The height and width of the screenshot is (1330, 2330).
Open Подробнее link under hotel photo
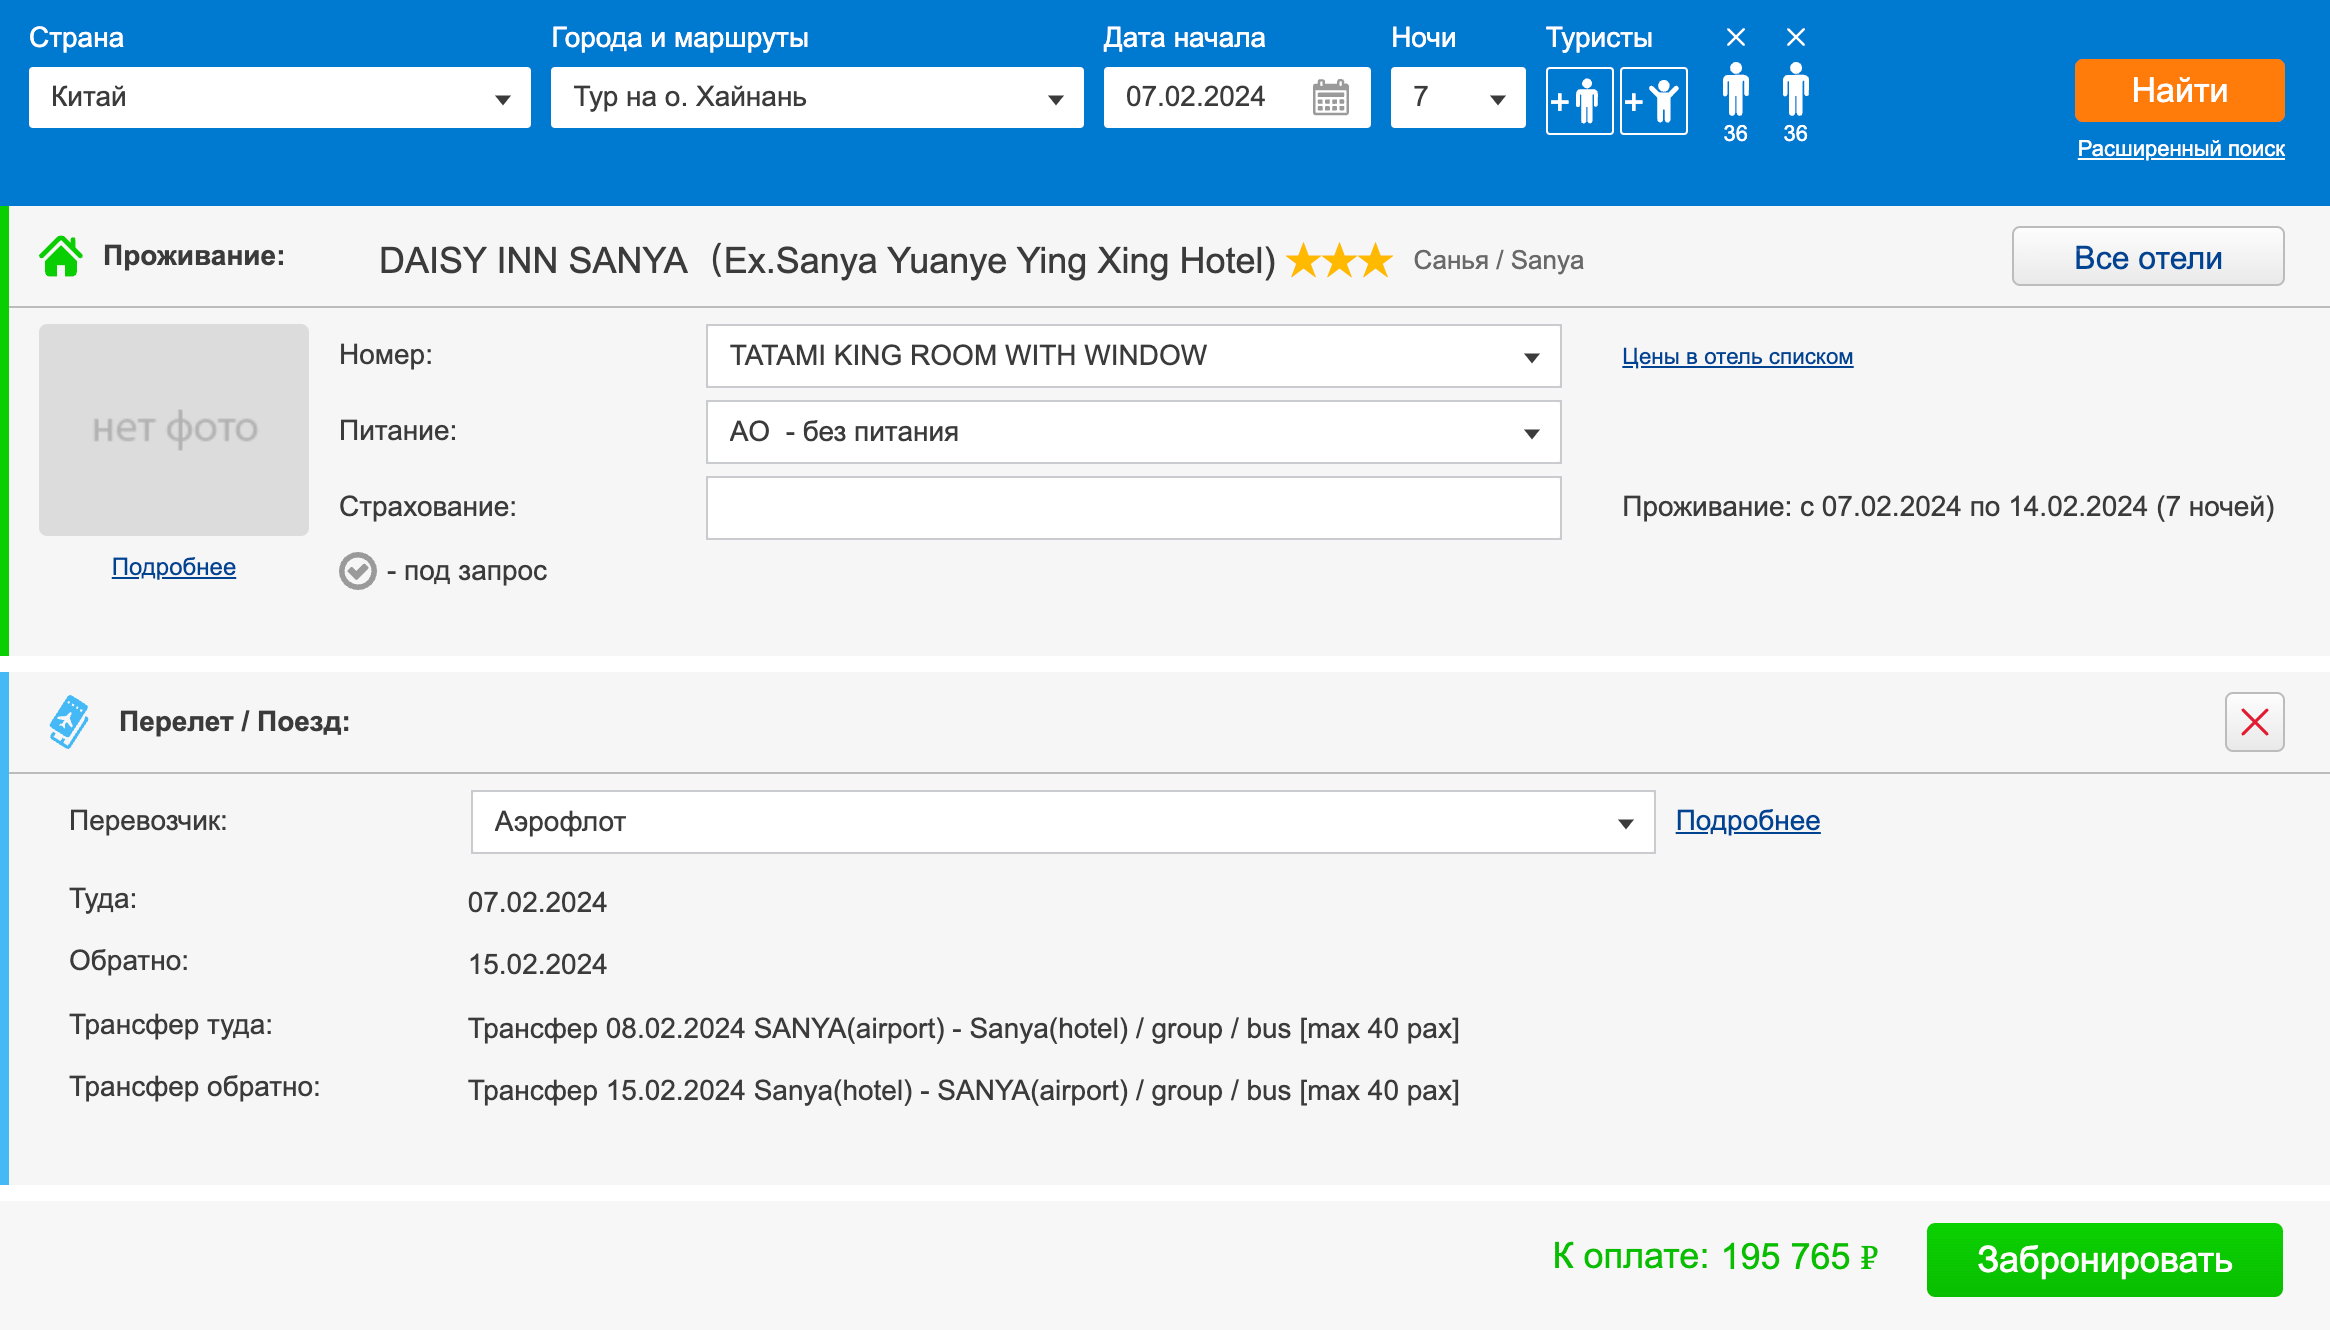[x=174, y=567]
